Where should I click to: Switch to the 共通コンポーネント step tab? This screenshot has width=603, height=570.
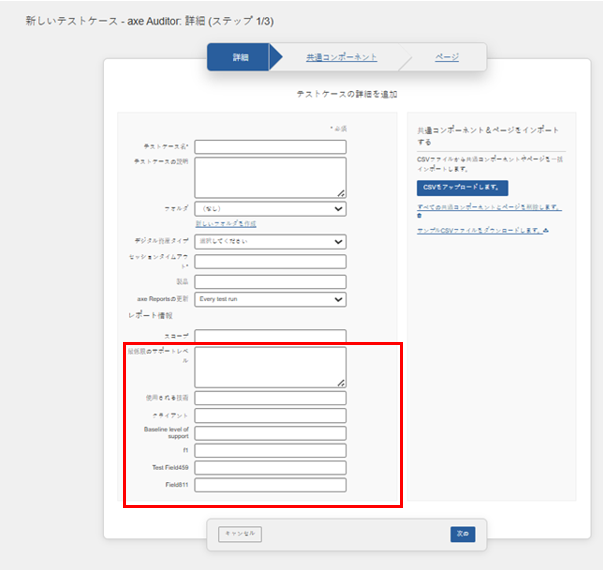341,58
